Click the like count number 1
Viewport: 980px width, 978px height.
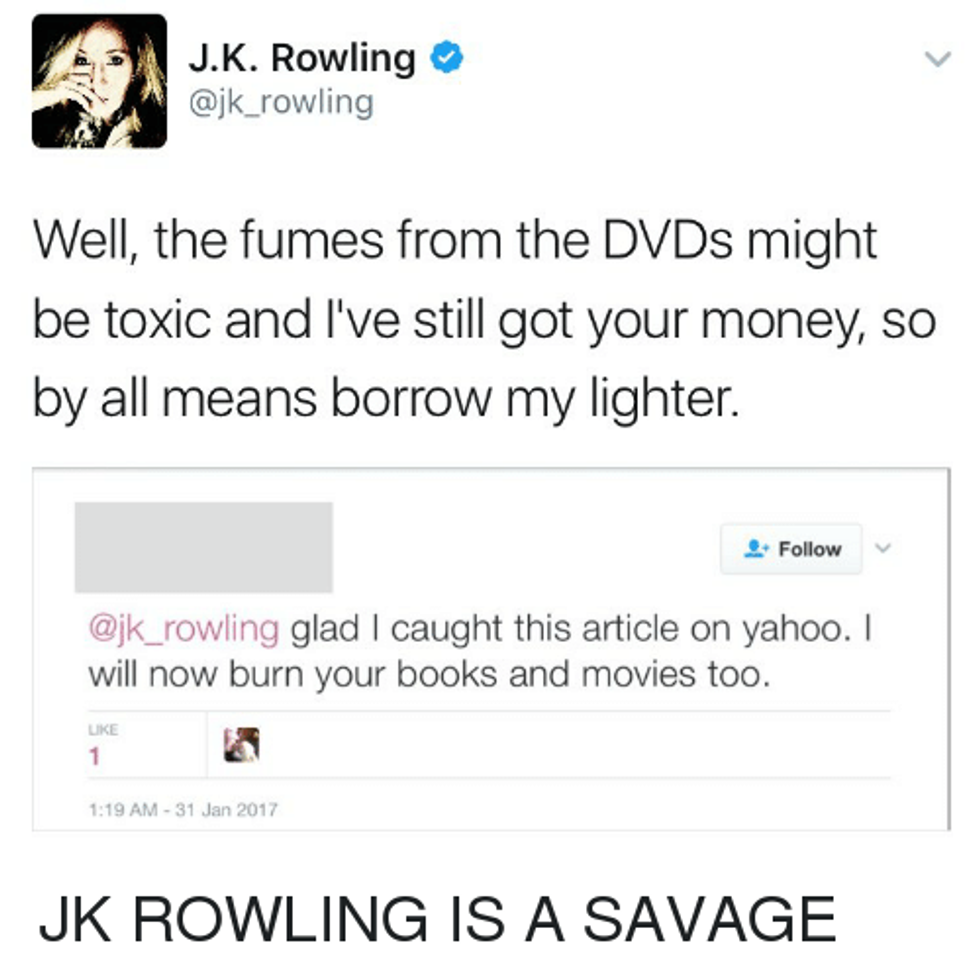pyautogui.click(x=94, y=757)
